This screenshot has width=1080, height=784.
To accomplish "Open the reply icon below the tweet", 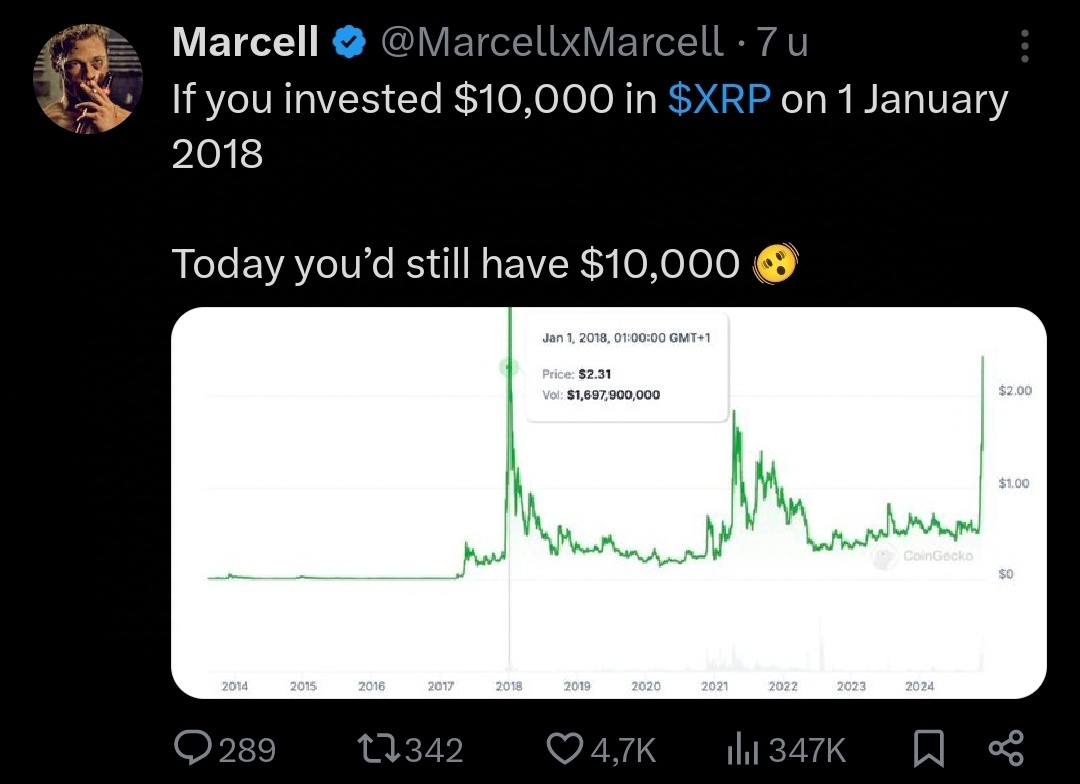I will [x=191, y=748].
